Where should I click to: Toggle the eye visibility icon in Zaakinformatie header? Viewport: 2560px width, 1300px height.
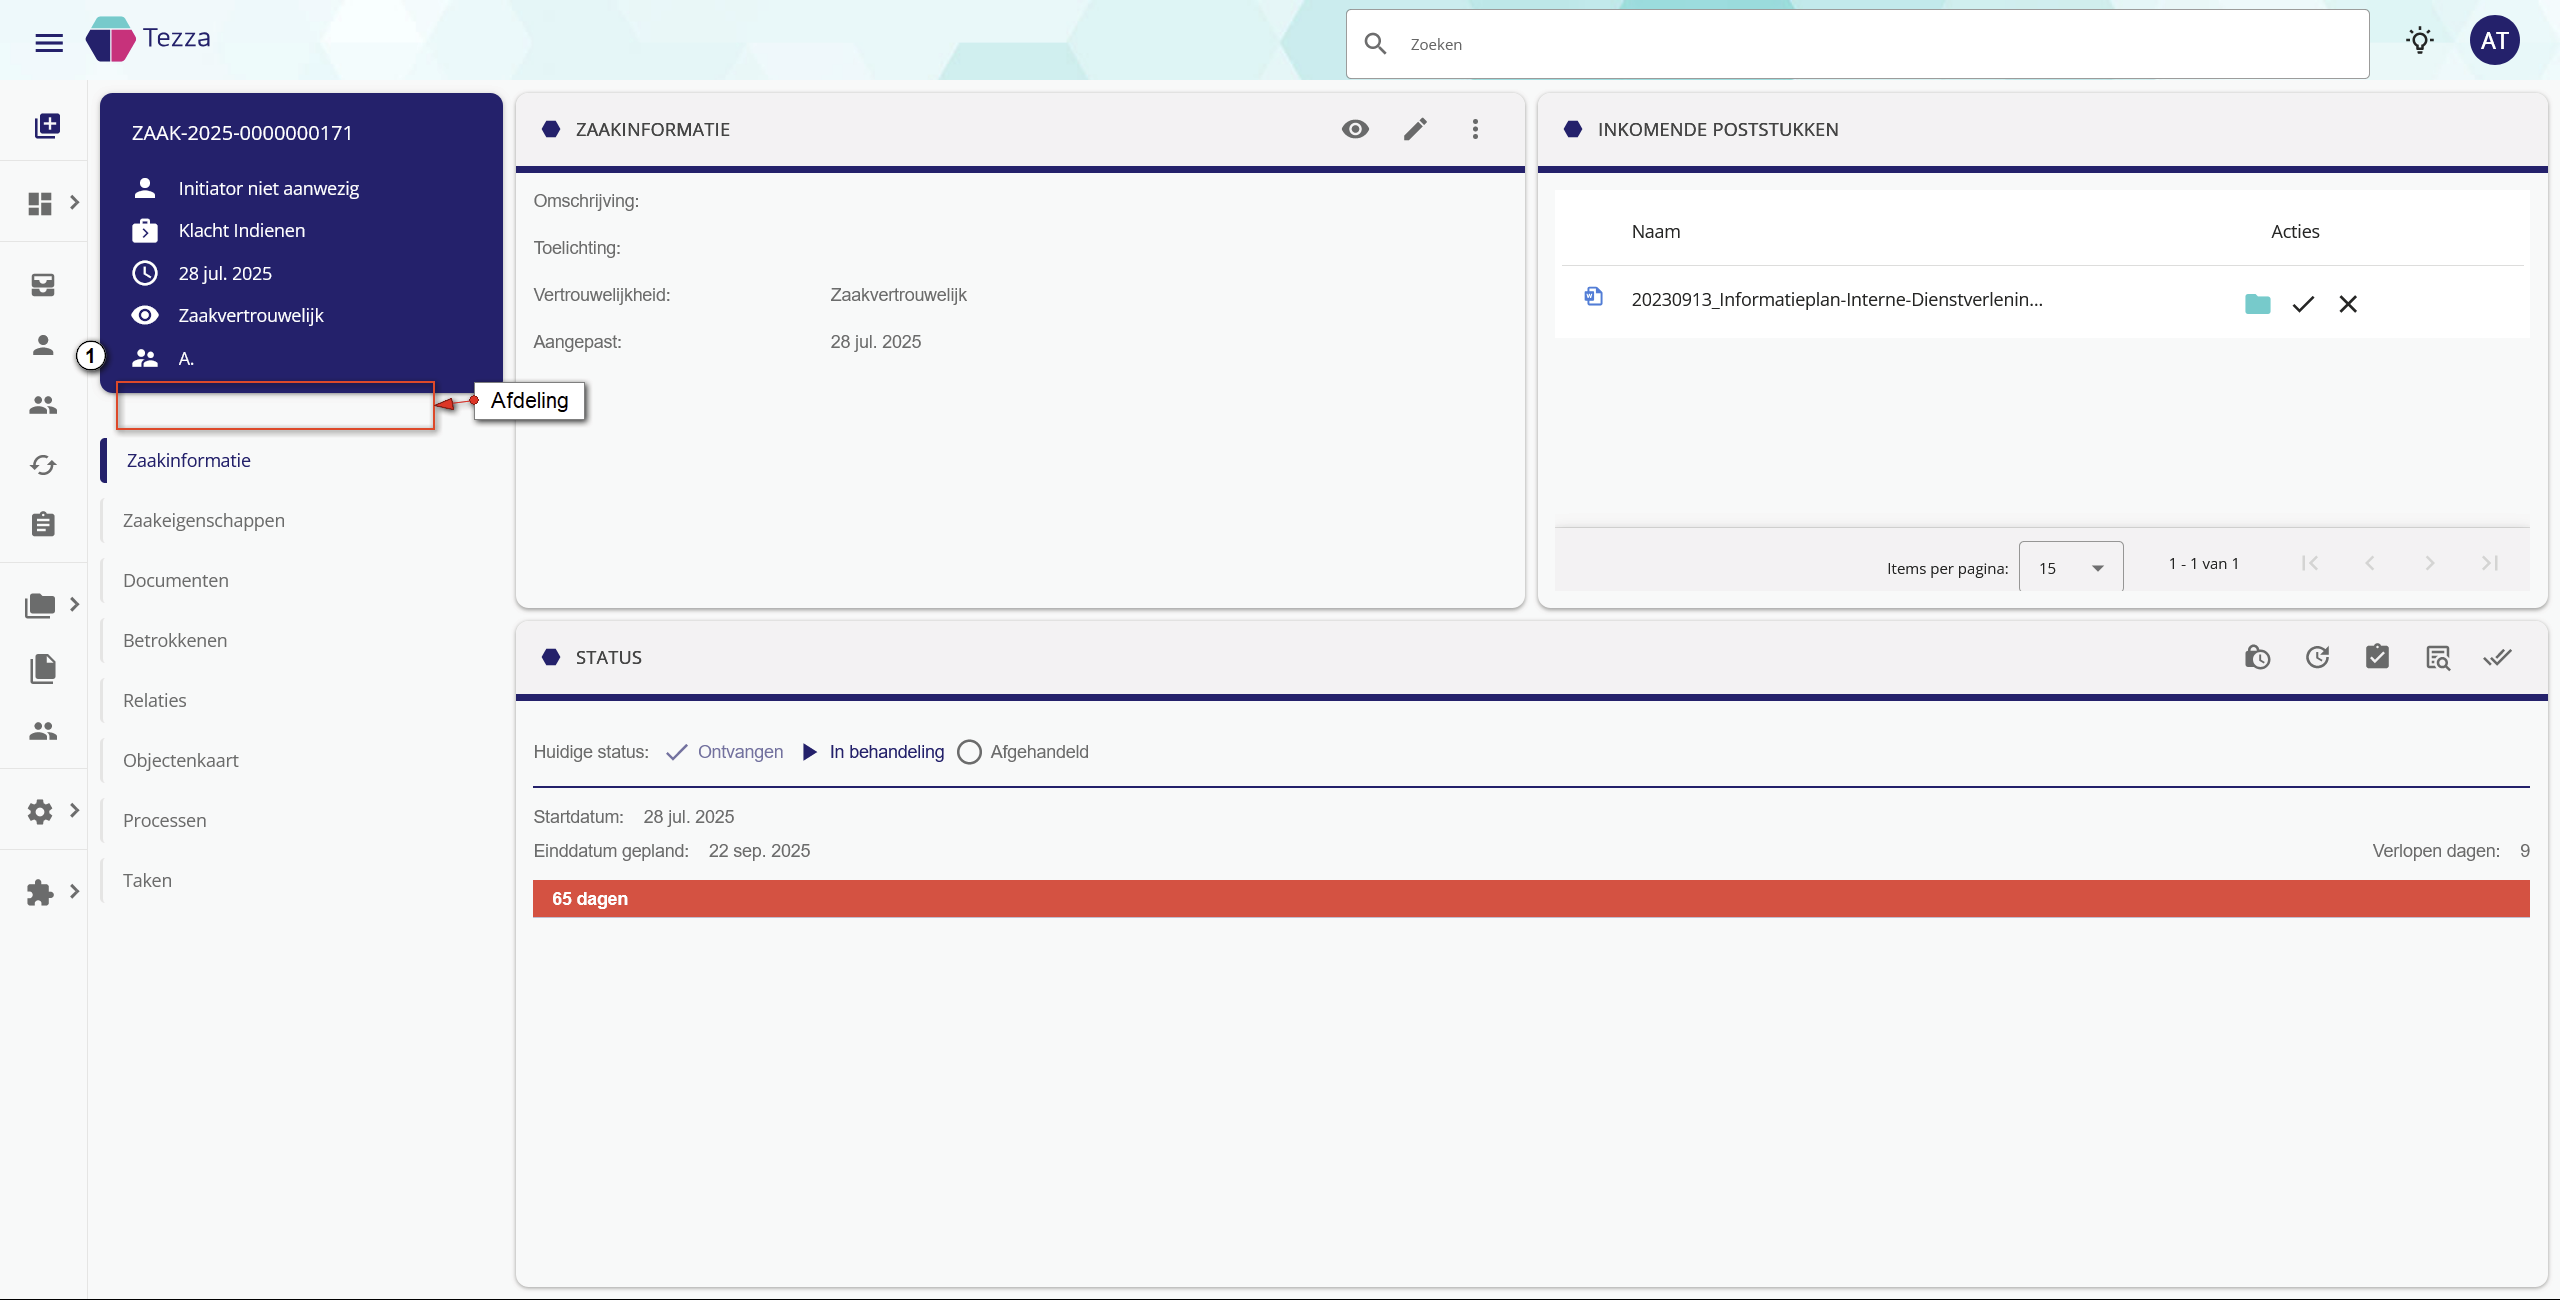[1355, 129]
